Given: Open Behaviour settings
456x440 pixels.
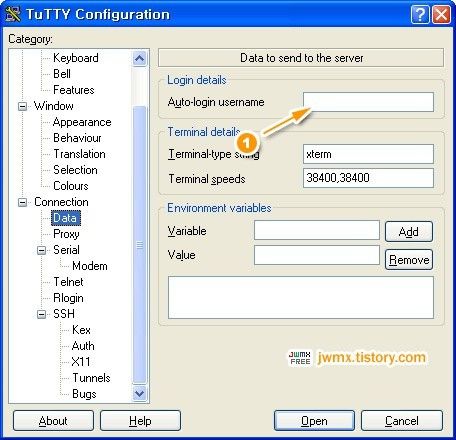Looking at the screenshot, I should click(77, 138).
